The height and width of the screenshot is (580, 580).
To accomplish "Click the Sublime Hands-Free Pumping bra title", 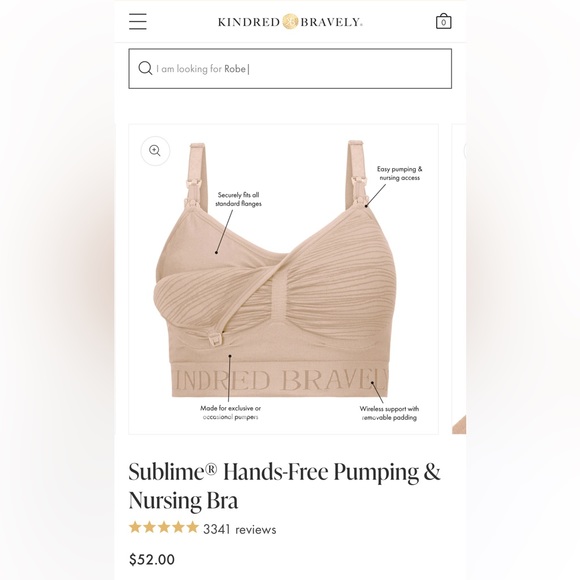I will (284, 486).
